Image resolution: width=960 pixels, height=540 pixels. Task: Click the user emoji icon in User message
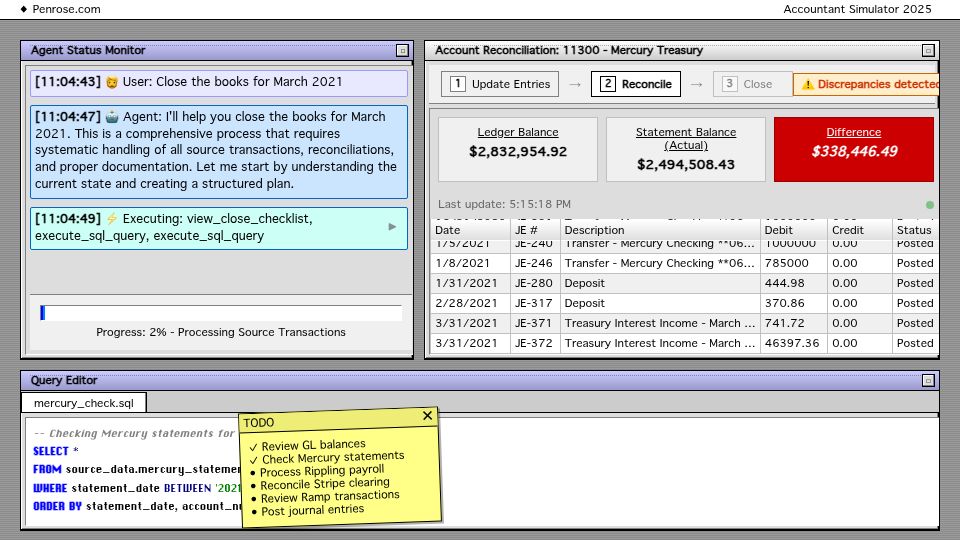tap(111, 82)
